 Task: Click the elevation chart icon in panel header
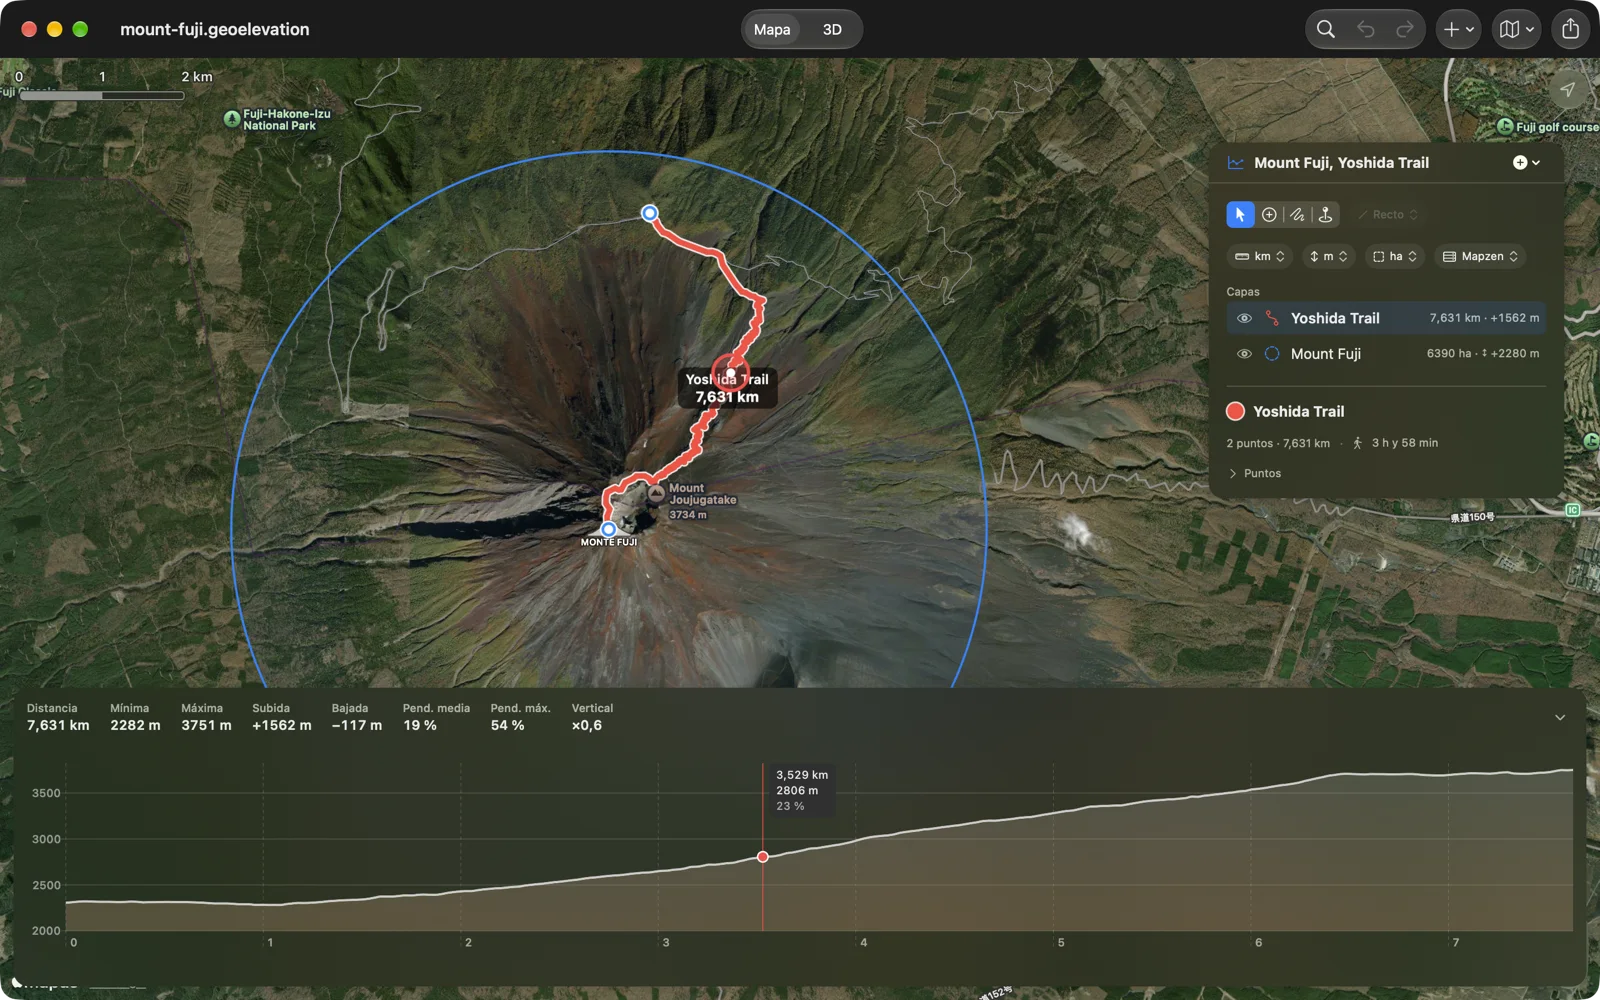point(1236,163)
